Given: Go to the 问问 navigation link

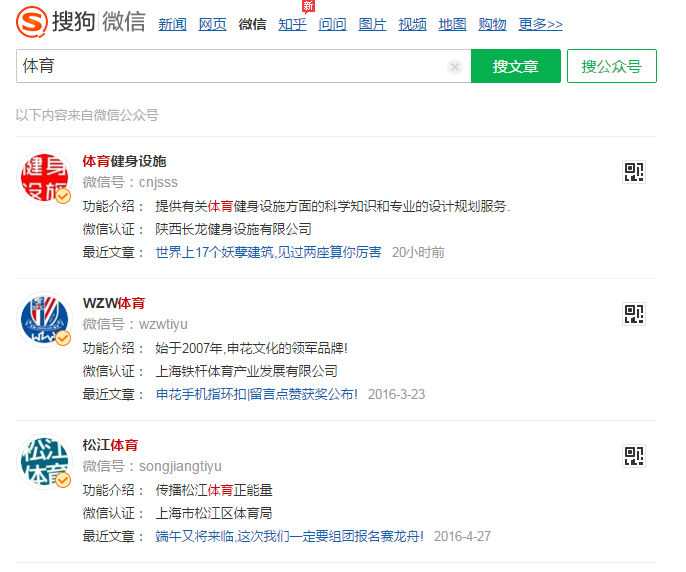Looking at the screenshot, I should pyautogui.click(x=332, y=24).
